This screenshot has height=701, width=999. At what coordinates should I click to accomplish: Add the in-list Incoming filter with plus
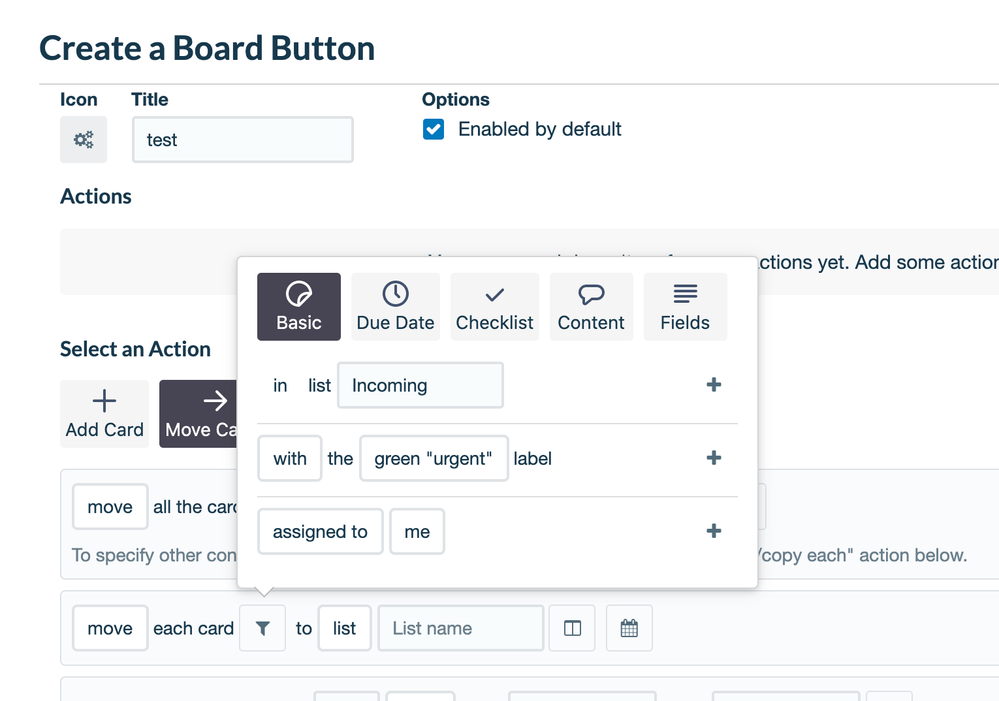coord(714,385)
